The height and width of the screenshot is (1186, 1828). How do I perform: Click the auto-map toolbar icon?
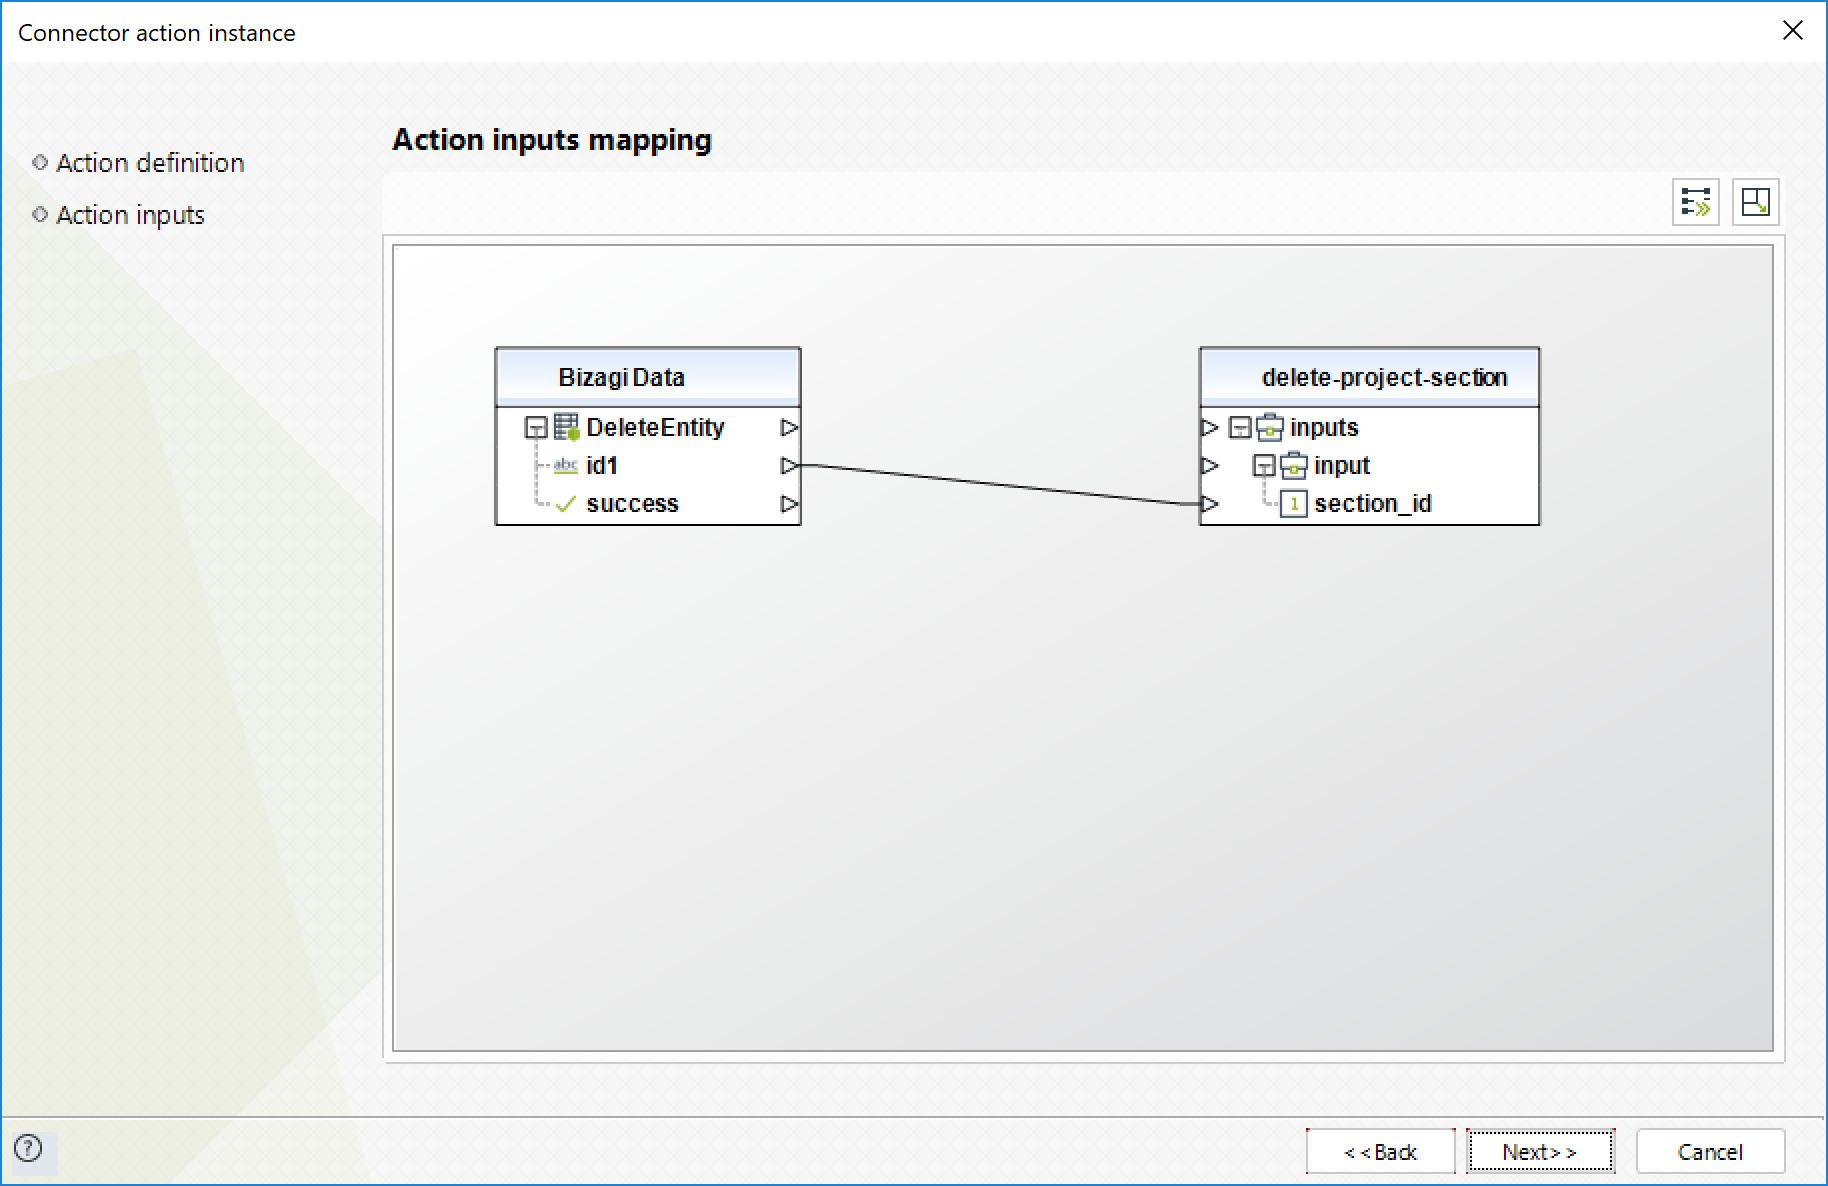click(x=1695, y=202)
